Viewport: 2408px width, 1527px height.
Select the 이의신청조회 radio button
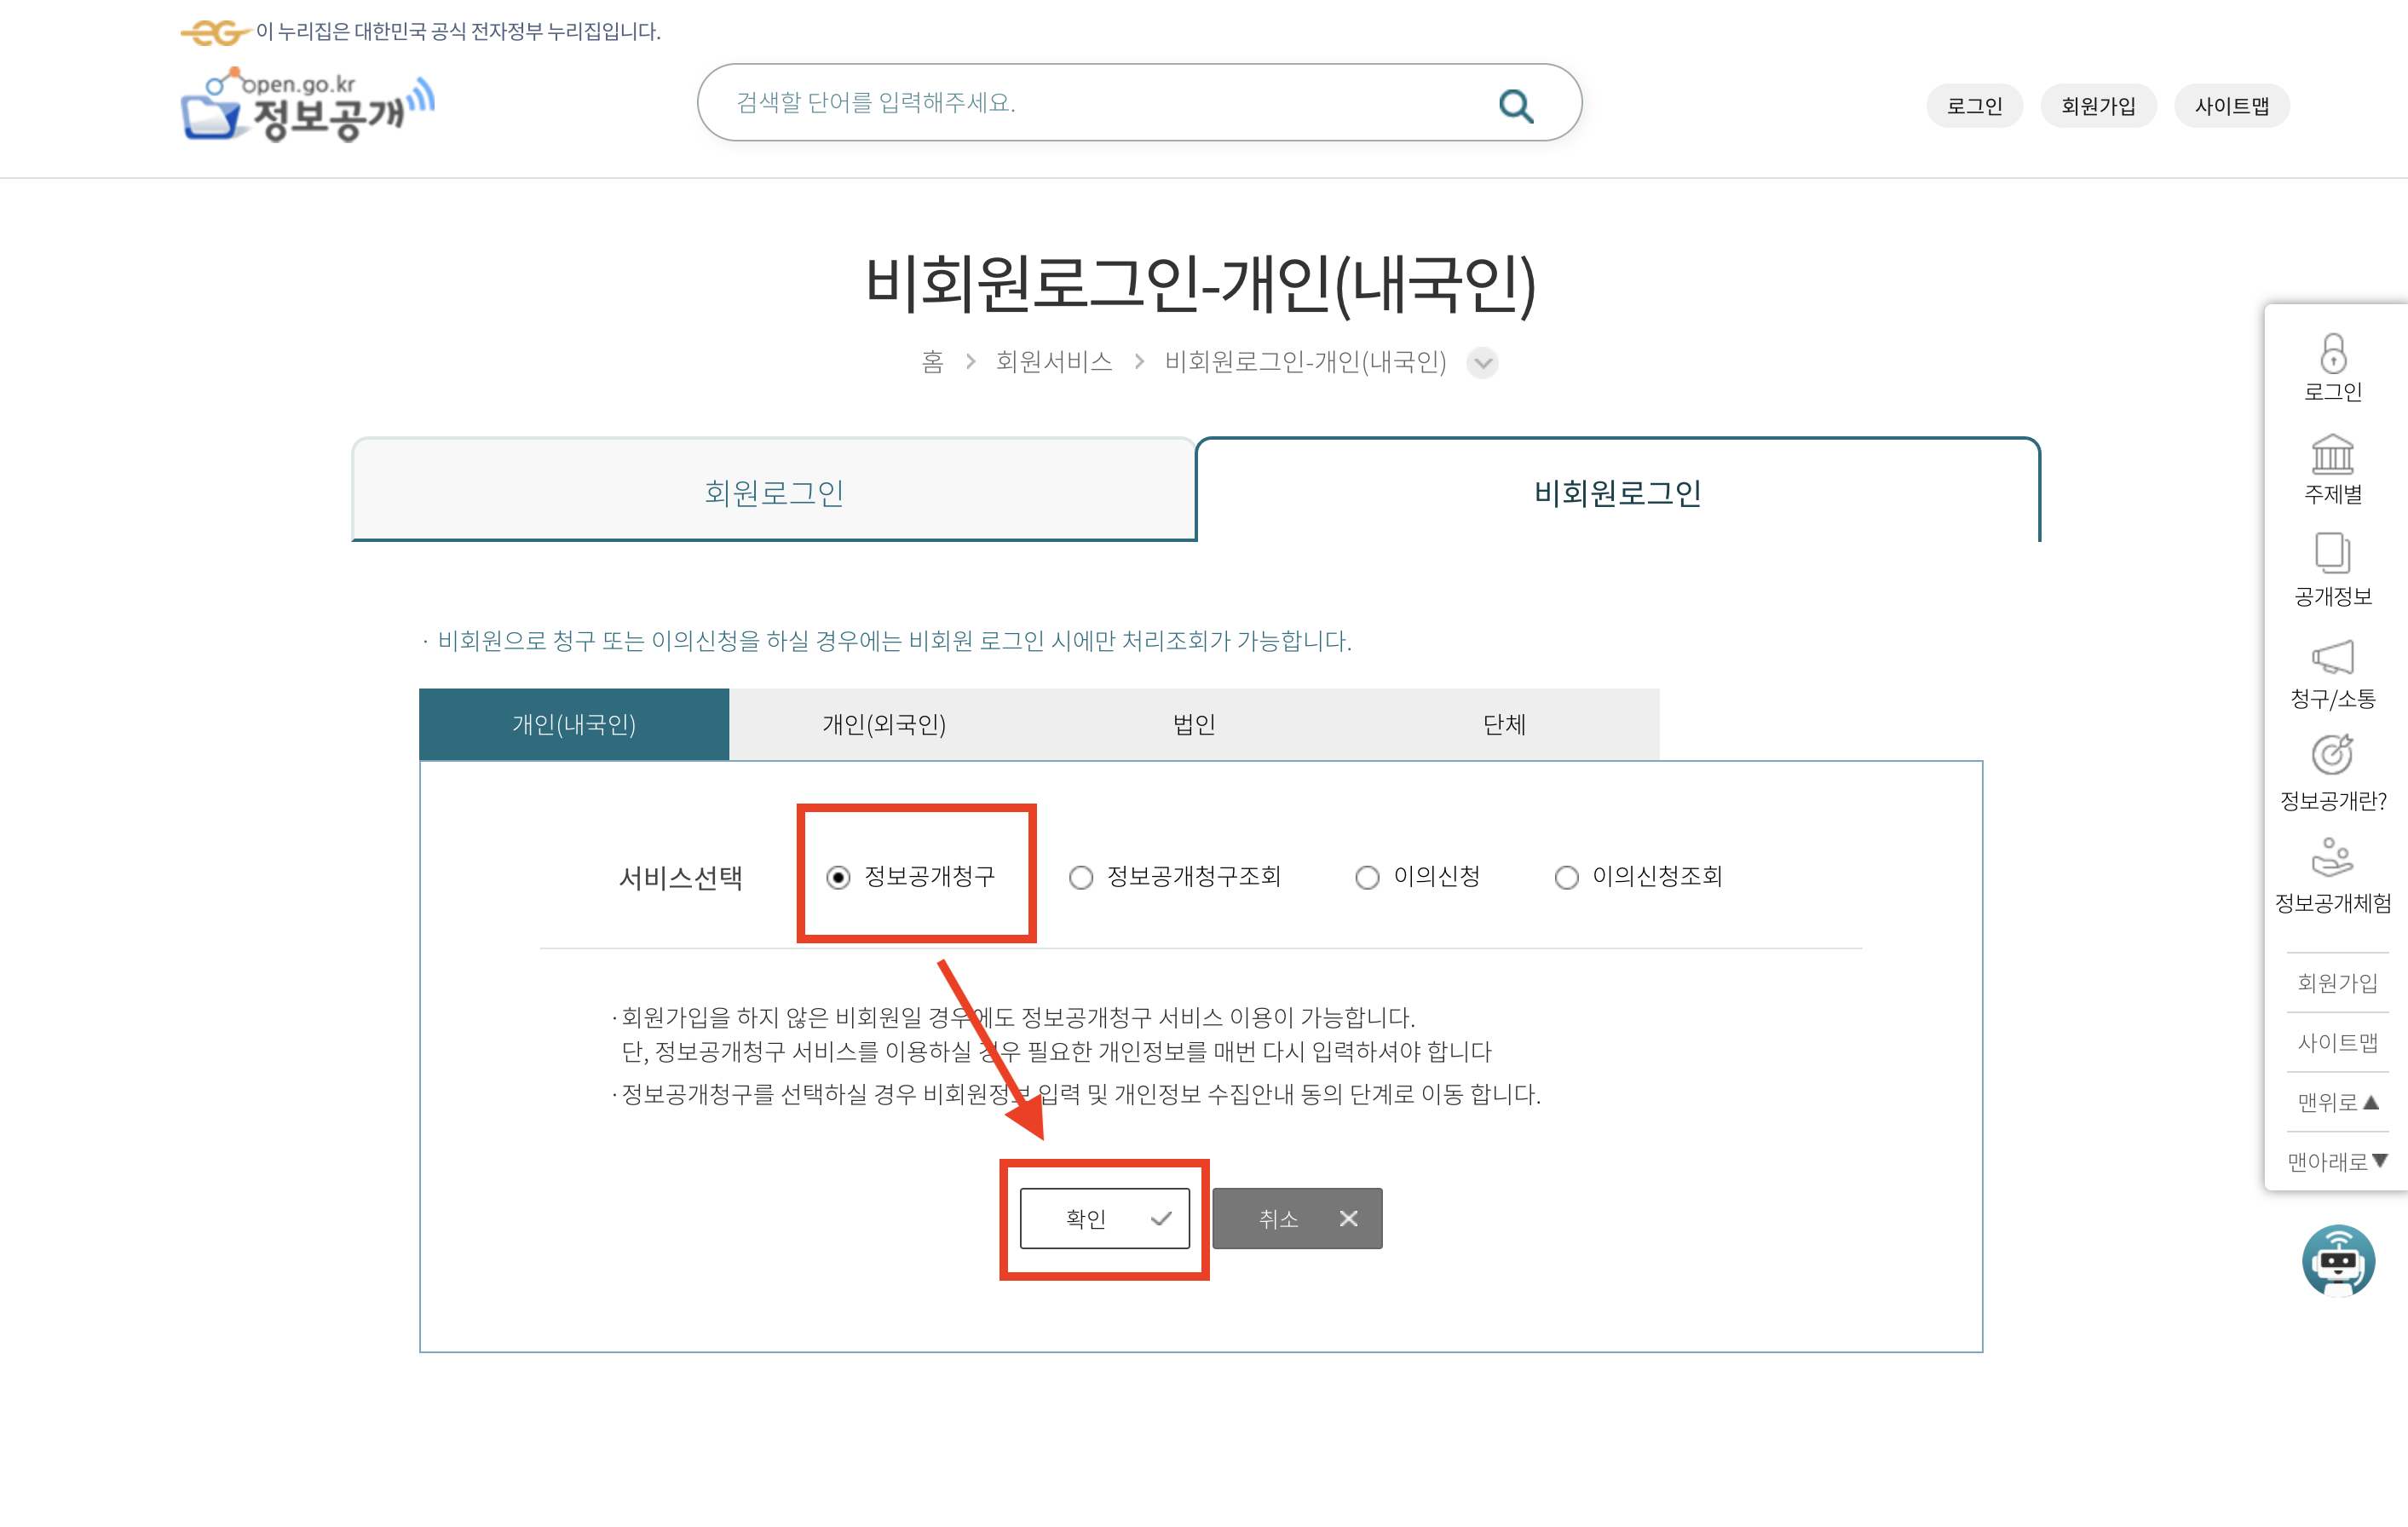(1566, 877)
